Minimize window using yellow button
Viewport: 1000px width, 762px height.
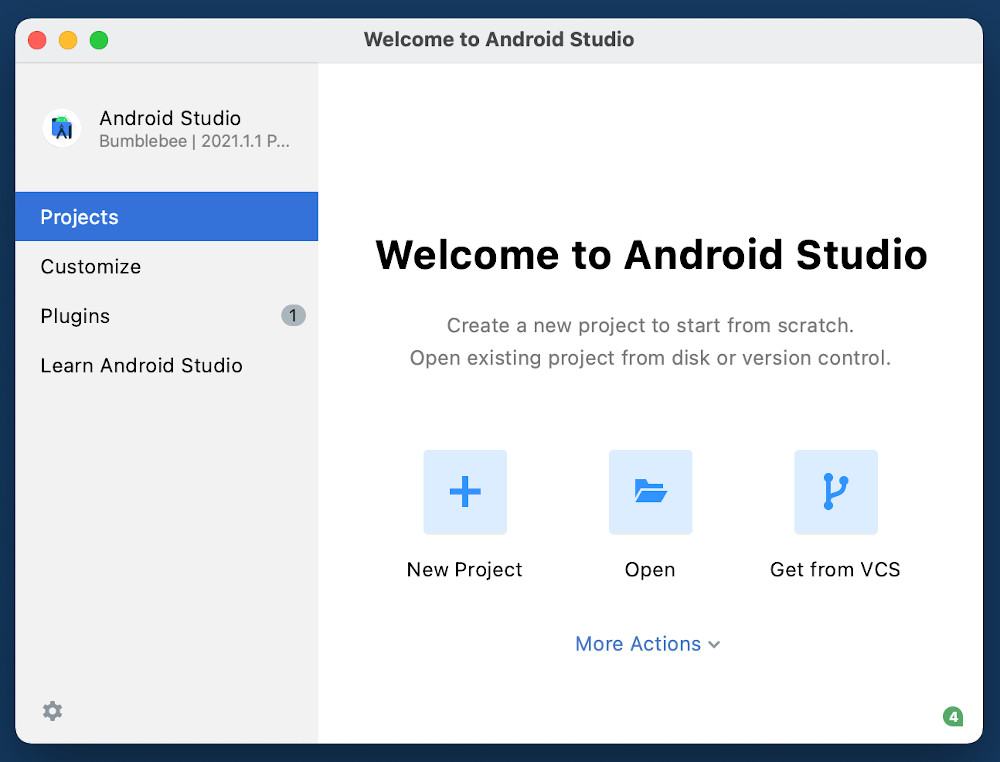[68, 40]
